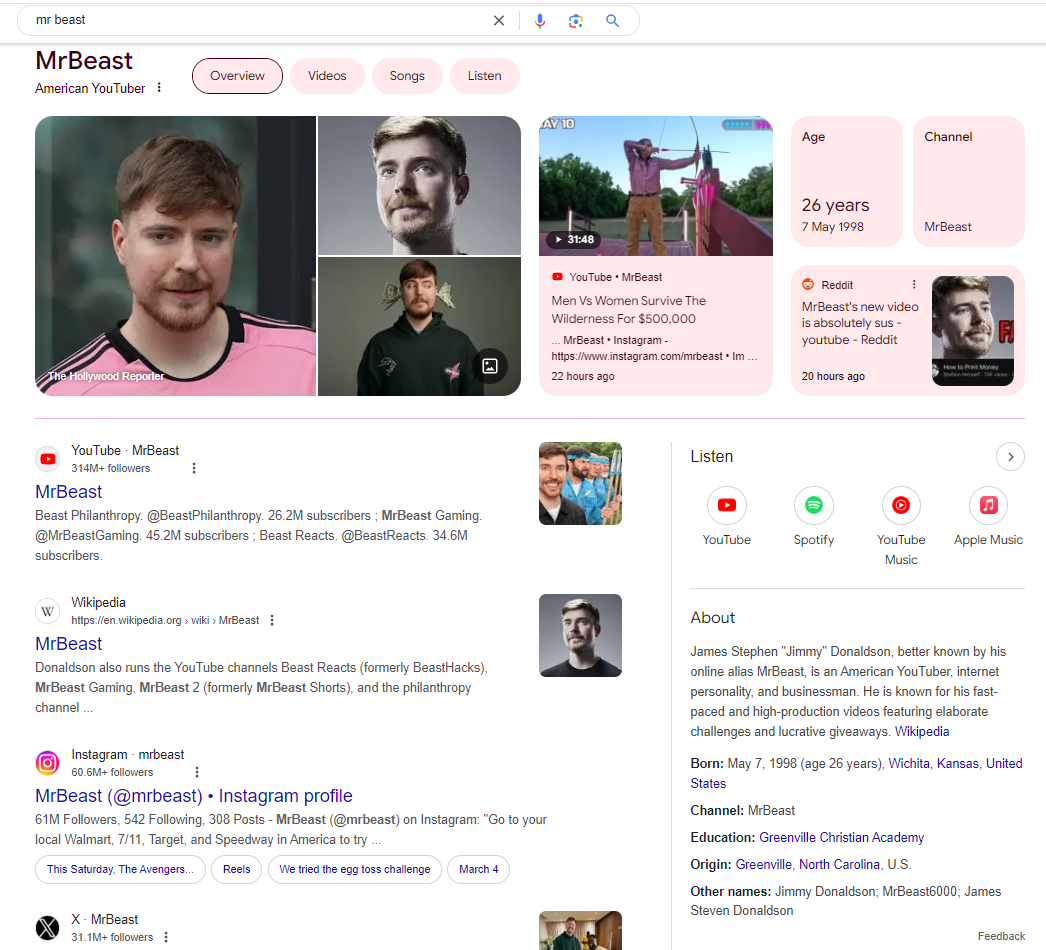Image resolution: width=1046 pixels, height=950 pixels.
Task: Click the 'This Saturday, The Avengers...' chip
Action: point(120,869)
